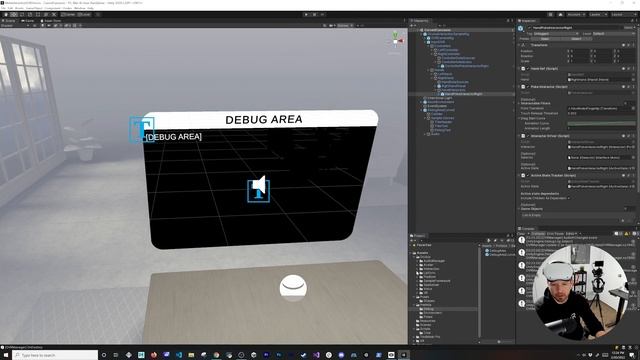Open the File menu
The width and height of the screenshot is (640, 360).
point(4,8)
